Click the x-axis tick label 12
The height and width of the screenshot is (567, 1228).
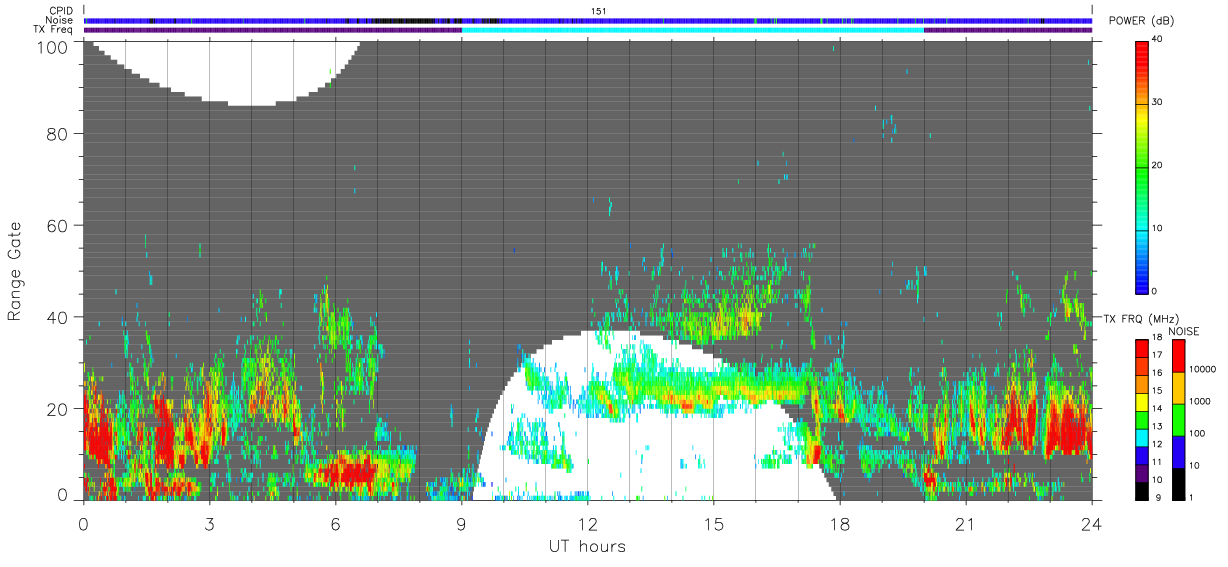coord(587,523)
